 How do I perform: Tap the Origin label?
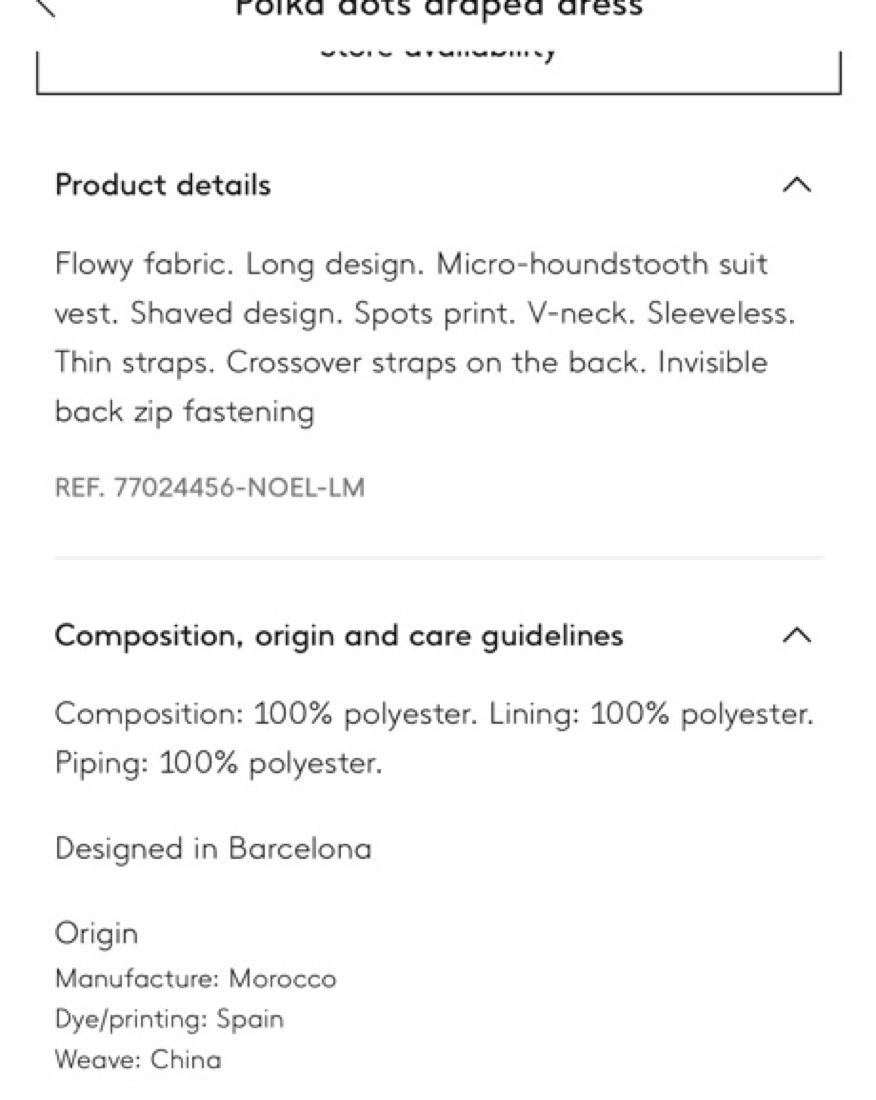click(97, 934)
